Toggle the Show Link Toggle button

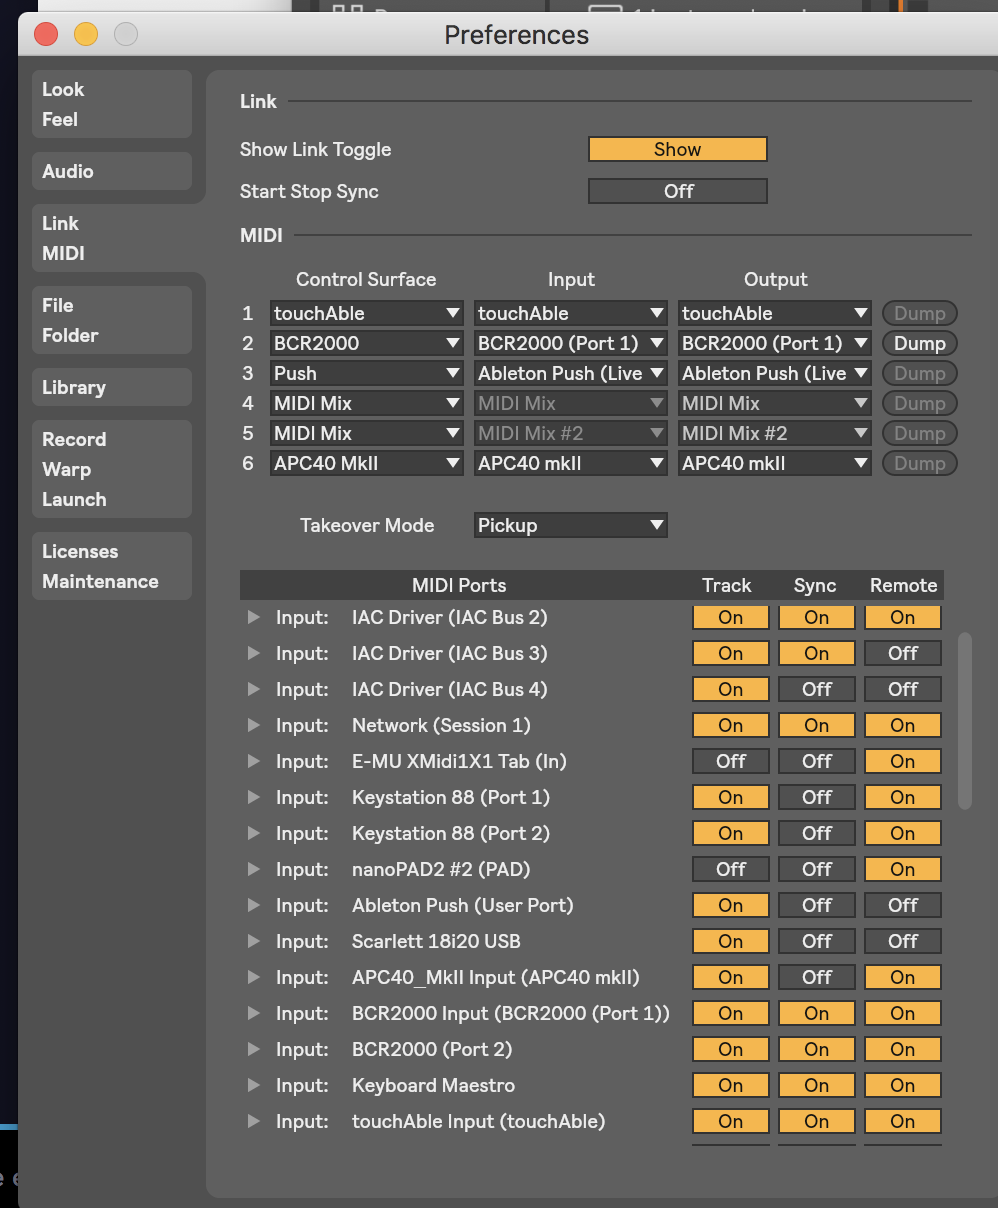pyautogui.click(x=678, y=149)
